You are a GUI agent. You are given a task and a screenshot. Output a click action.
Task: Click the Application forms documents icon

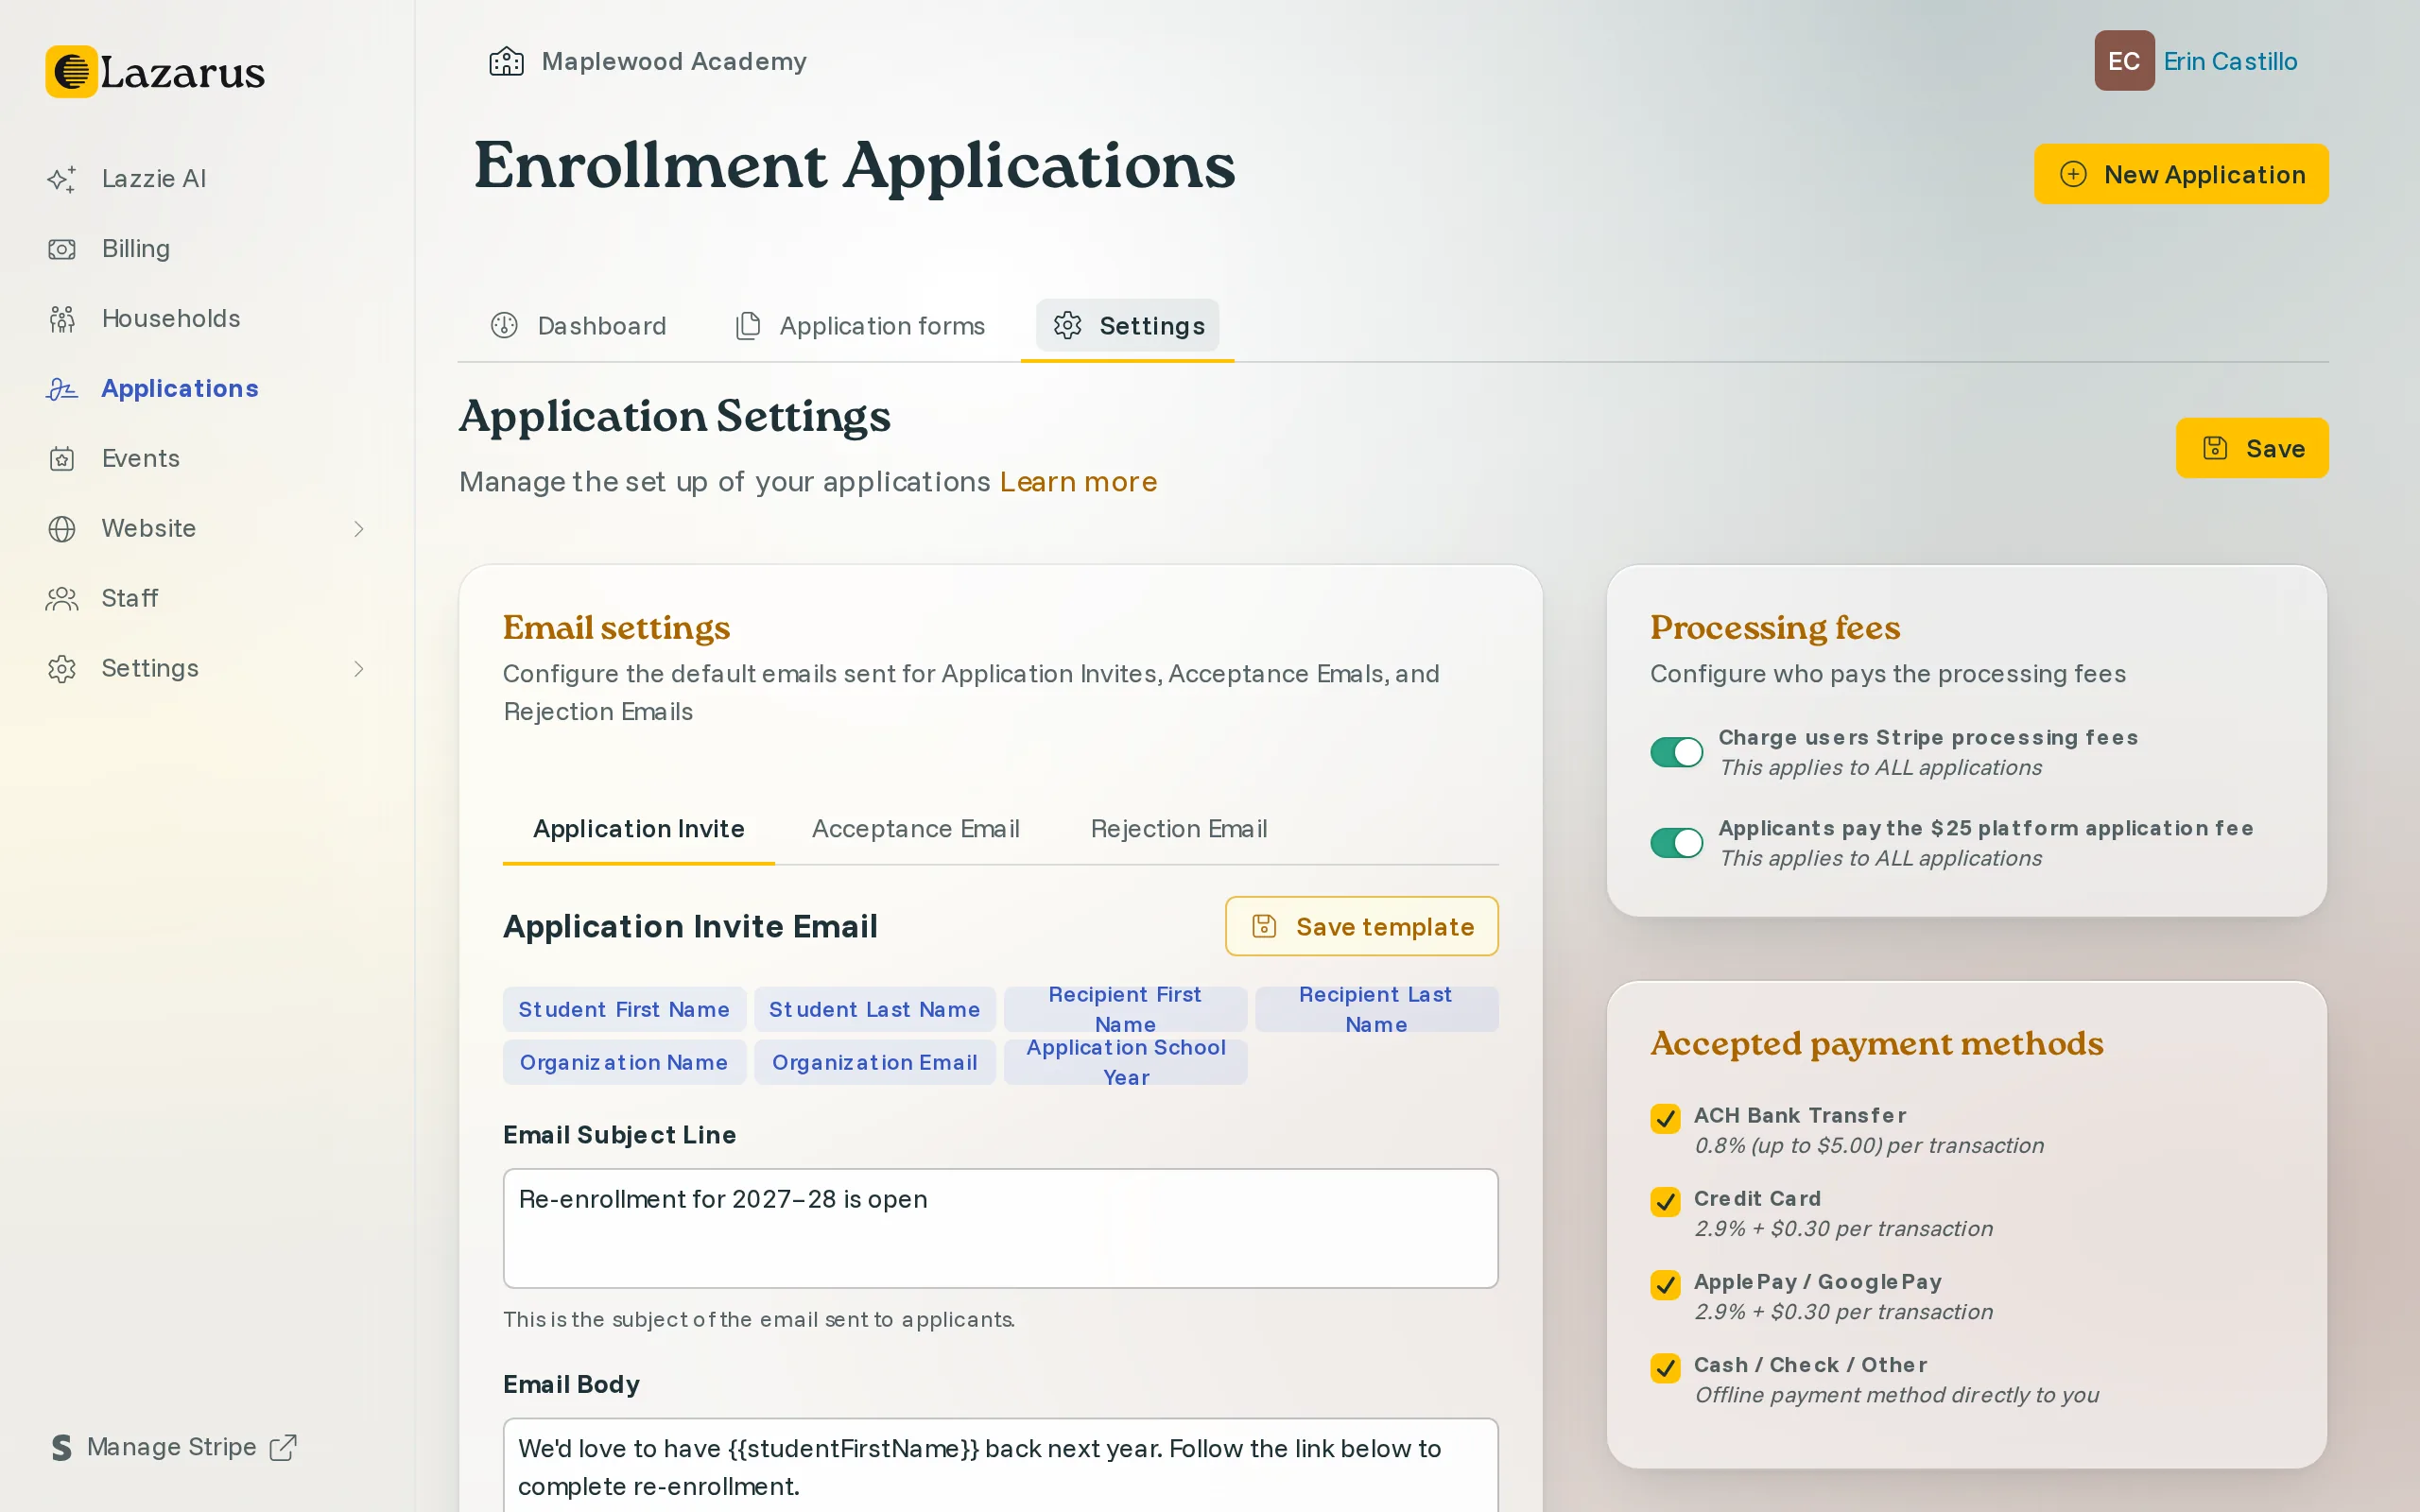pos(748,325)
